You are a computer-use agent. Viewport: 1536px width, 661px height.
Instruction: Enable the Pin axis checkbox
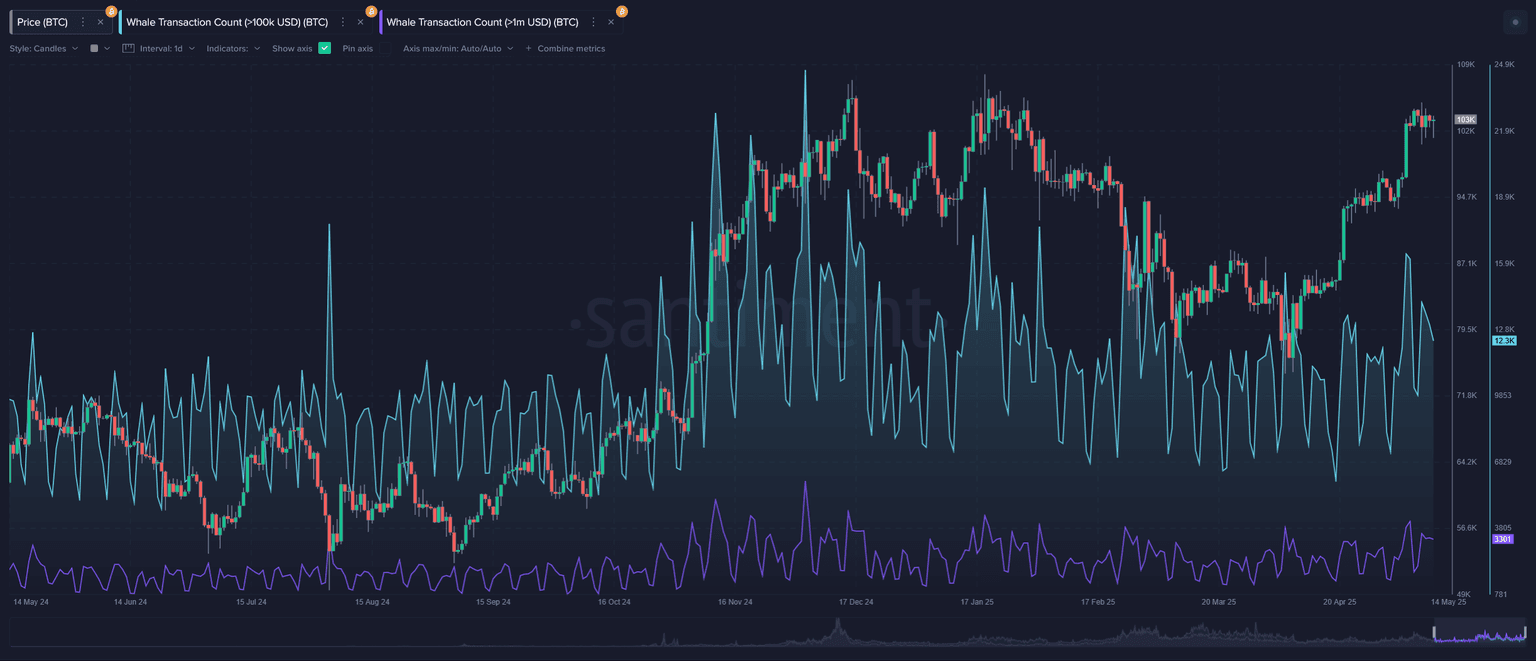(385, 48)
